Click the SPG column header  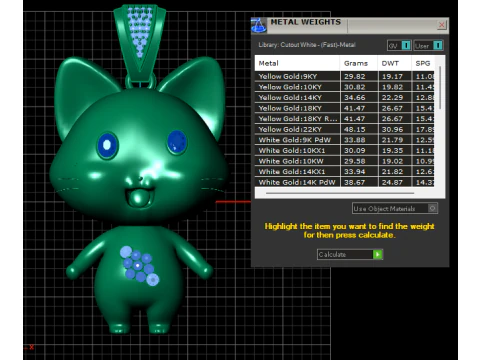[x=423, y=63]
